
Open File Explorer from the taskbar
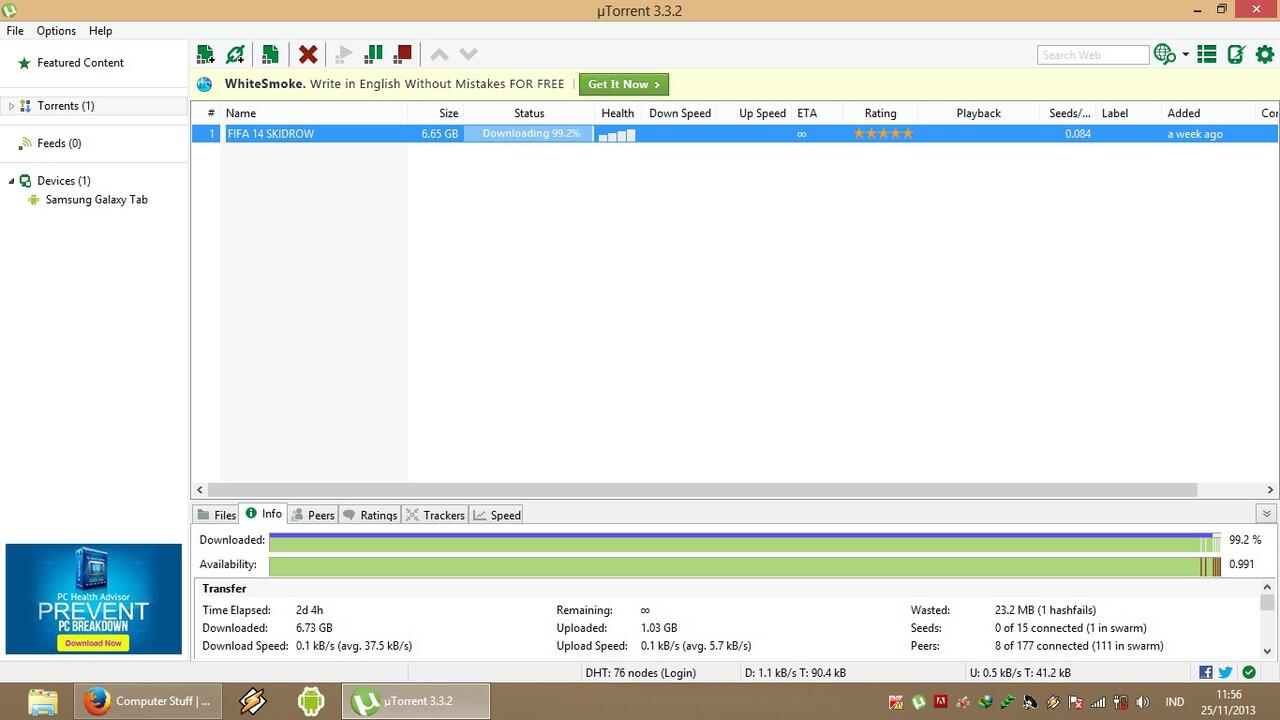tap(43, 701)
